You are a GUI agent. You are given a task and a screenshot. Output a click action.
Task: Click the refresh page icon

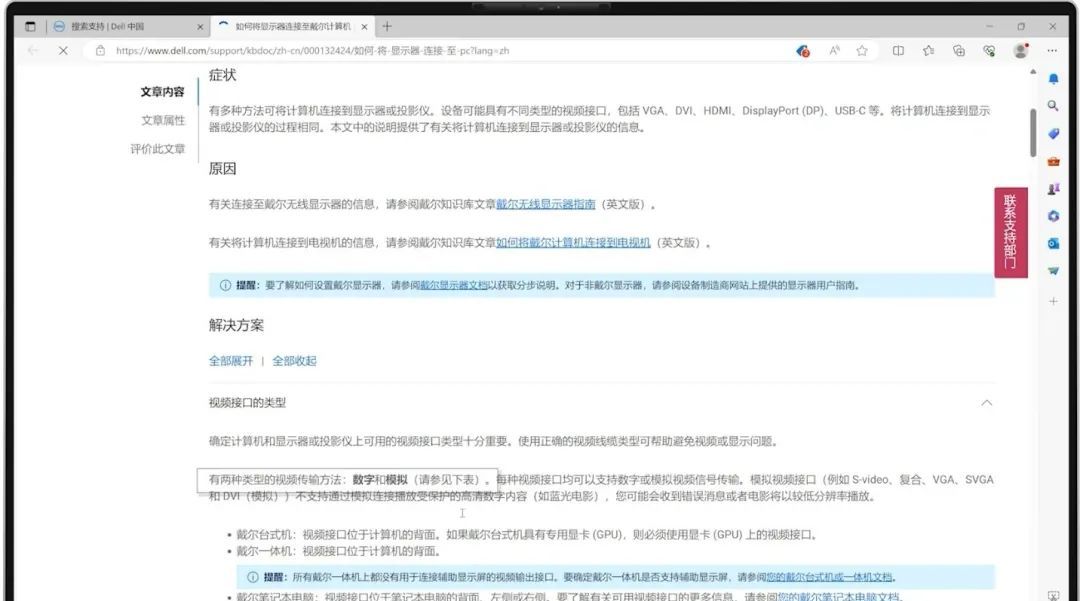[x=62, y=51]
